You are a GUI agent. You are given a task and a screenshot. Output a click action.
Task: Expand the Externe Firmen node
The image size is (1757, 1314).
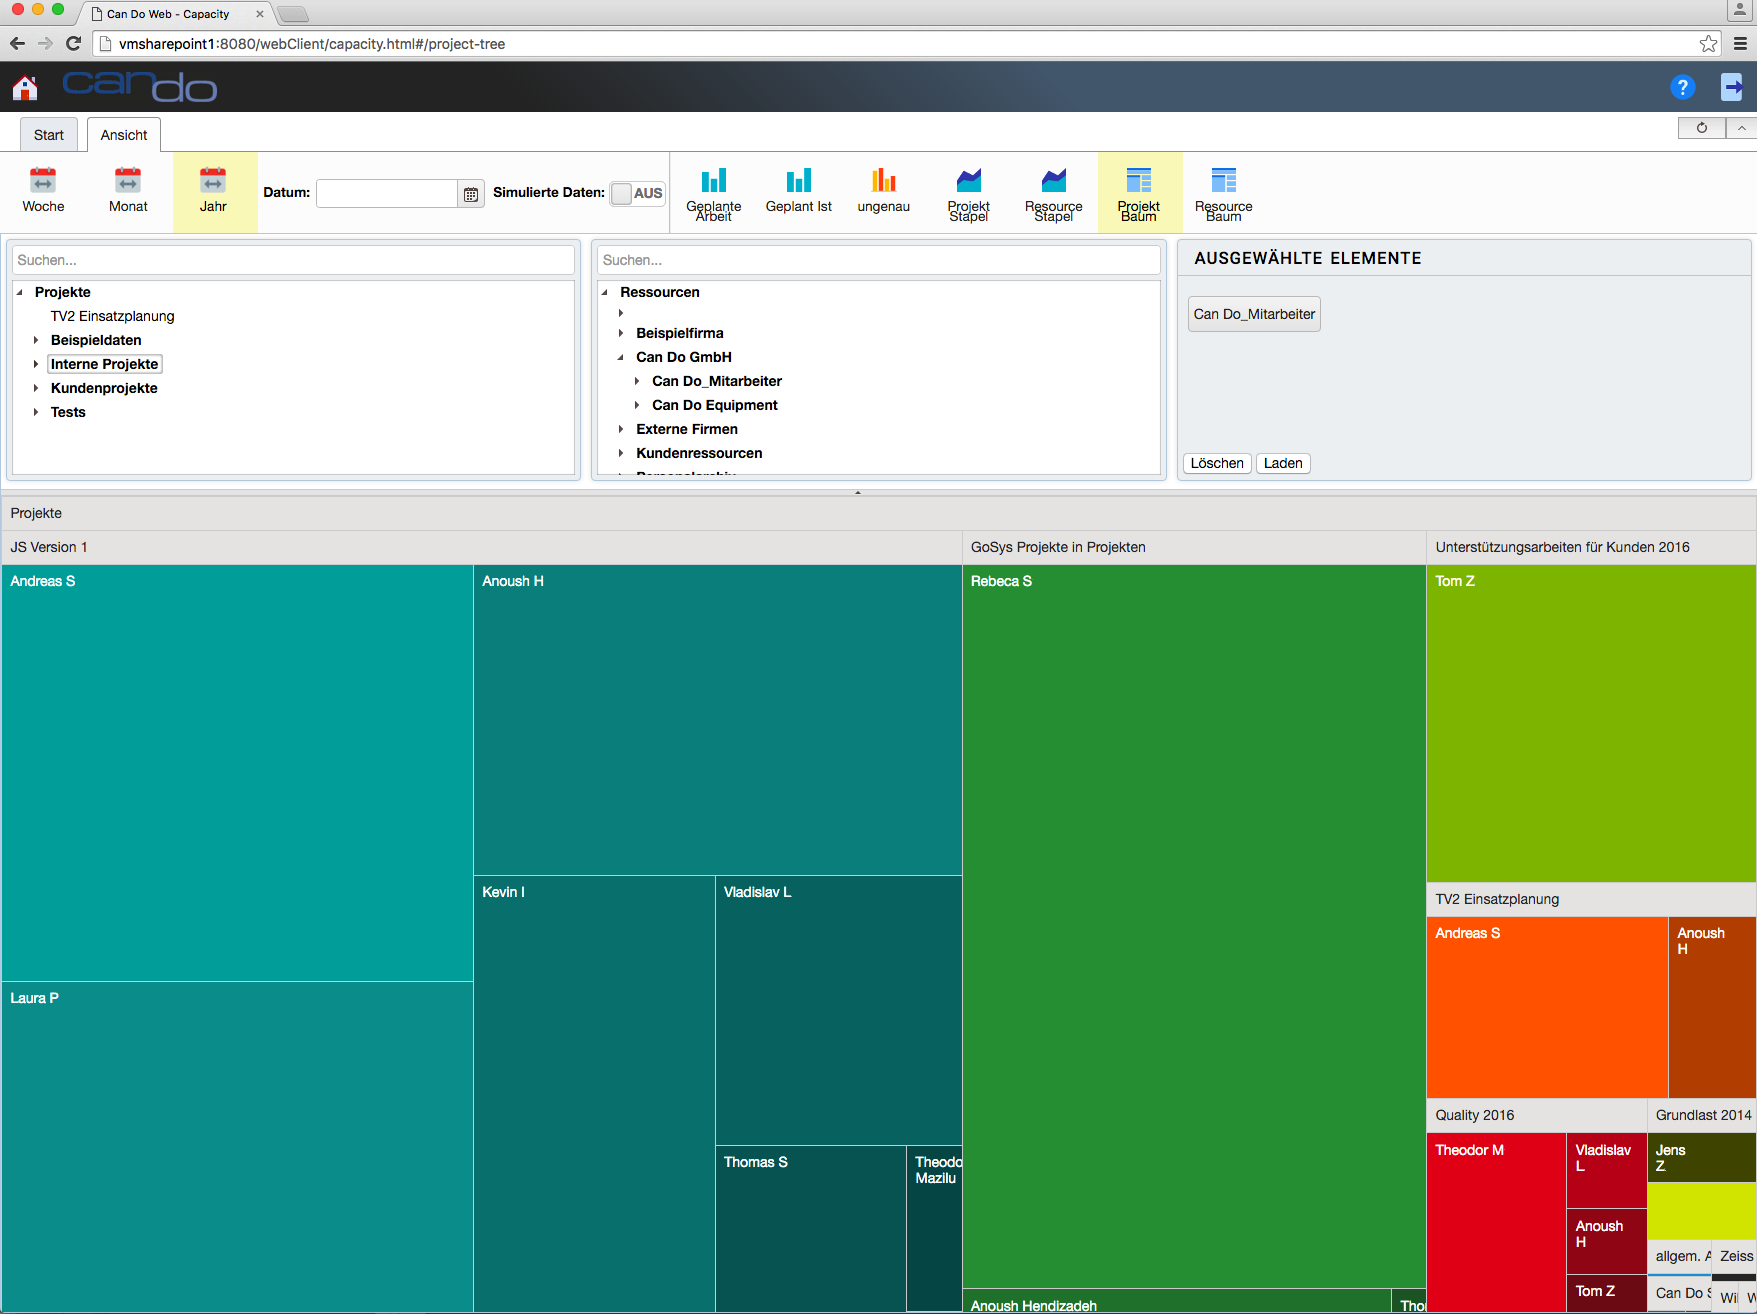tap(621, 429)
